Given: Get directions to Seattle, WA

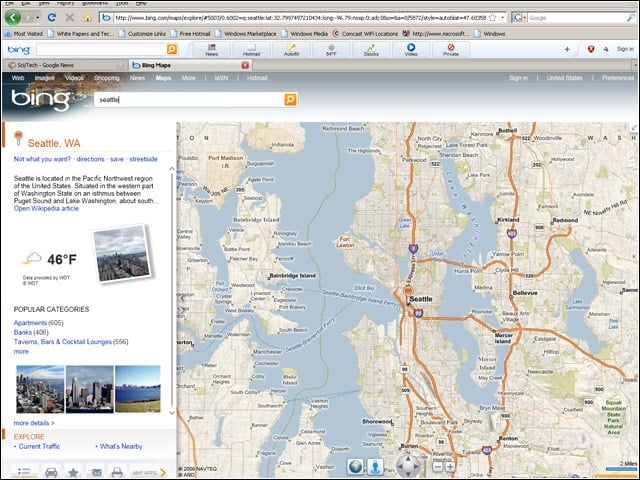Looking at the screenshot, I should [90, 159].
